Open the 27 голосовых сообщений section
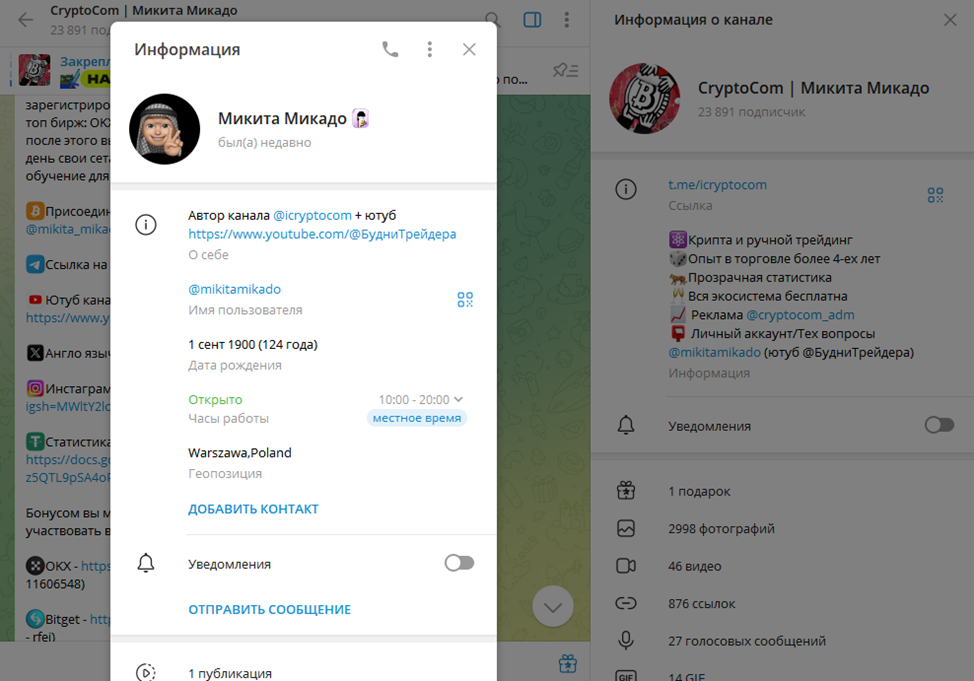 783,640
